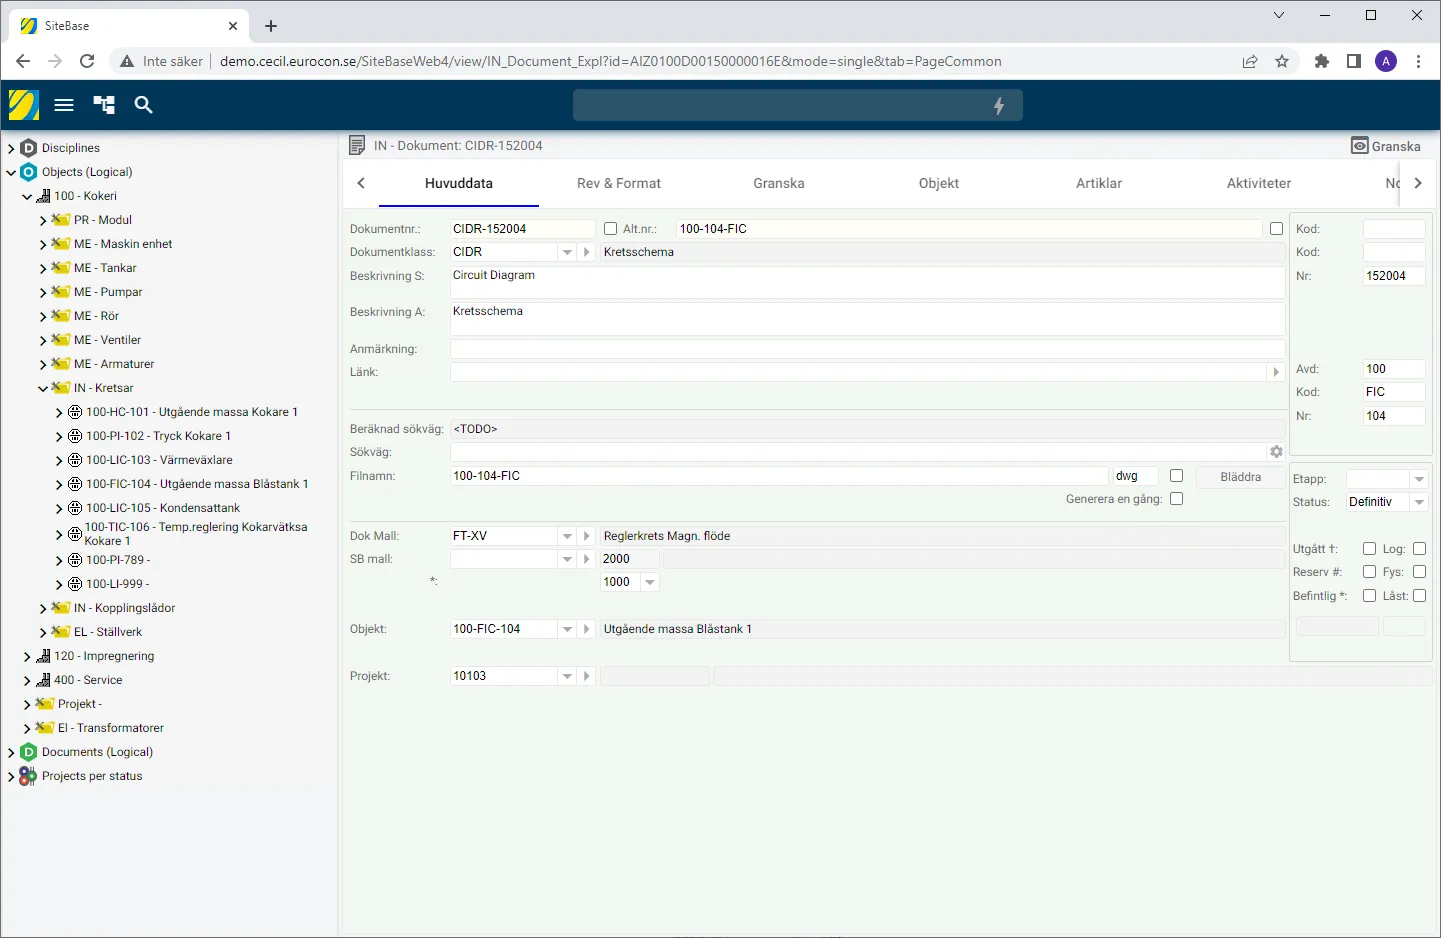Screen dimensions: 1441x938
Task: Open the Dok Mall FT-XV dropdown
Action: pos(567,536)
